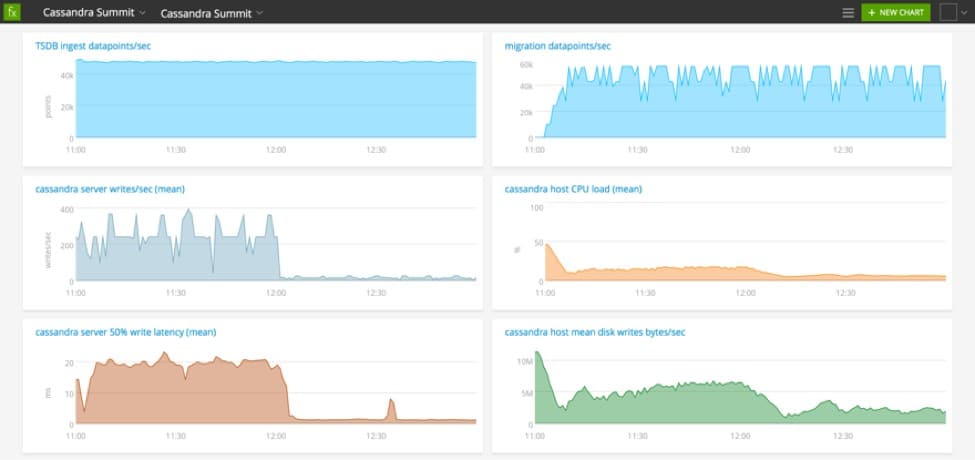Image resolution: width=975 pixels, height=460 pixels.
Task: Open migration datapoints/sec chart title
Action: coord(558,46)
